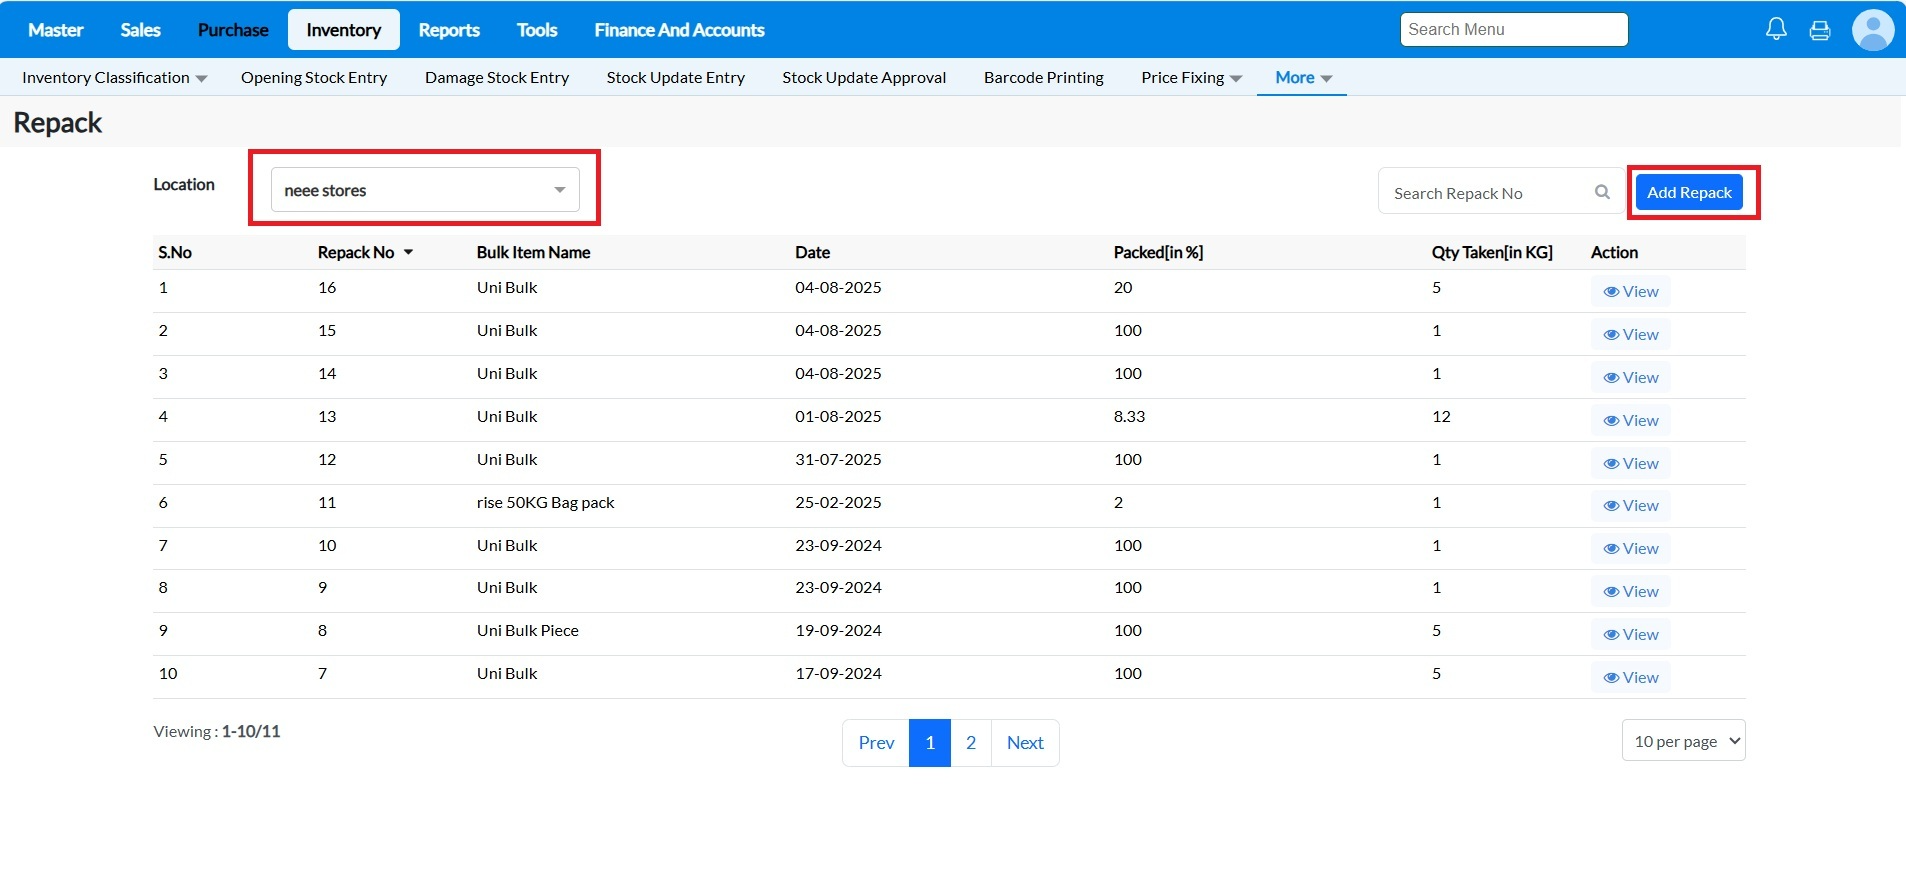Open the Reports menu

(449, 30)
